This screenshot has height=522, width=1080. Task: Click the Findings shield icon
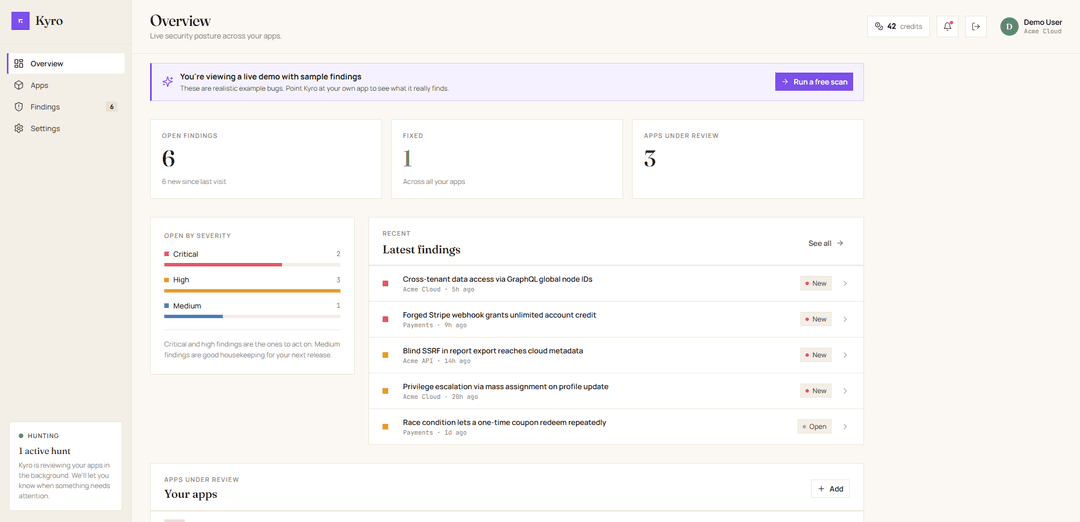(19, 107)
